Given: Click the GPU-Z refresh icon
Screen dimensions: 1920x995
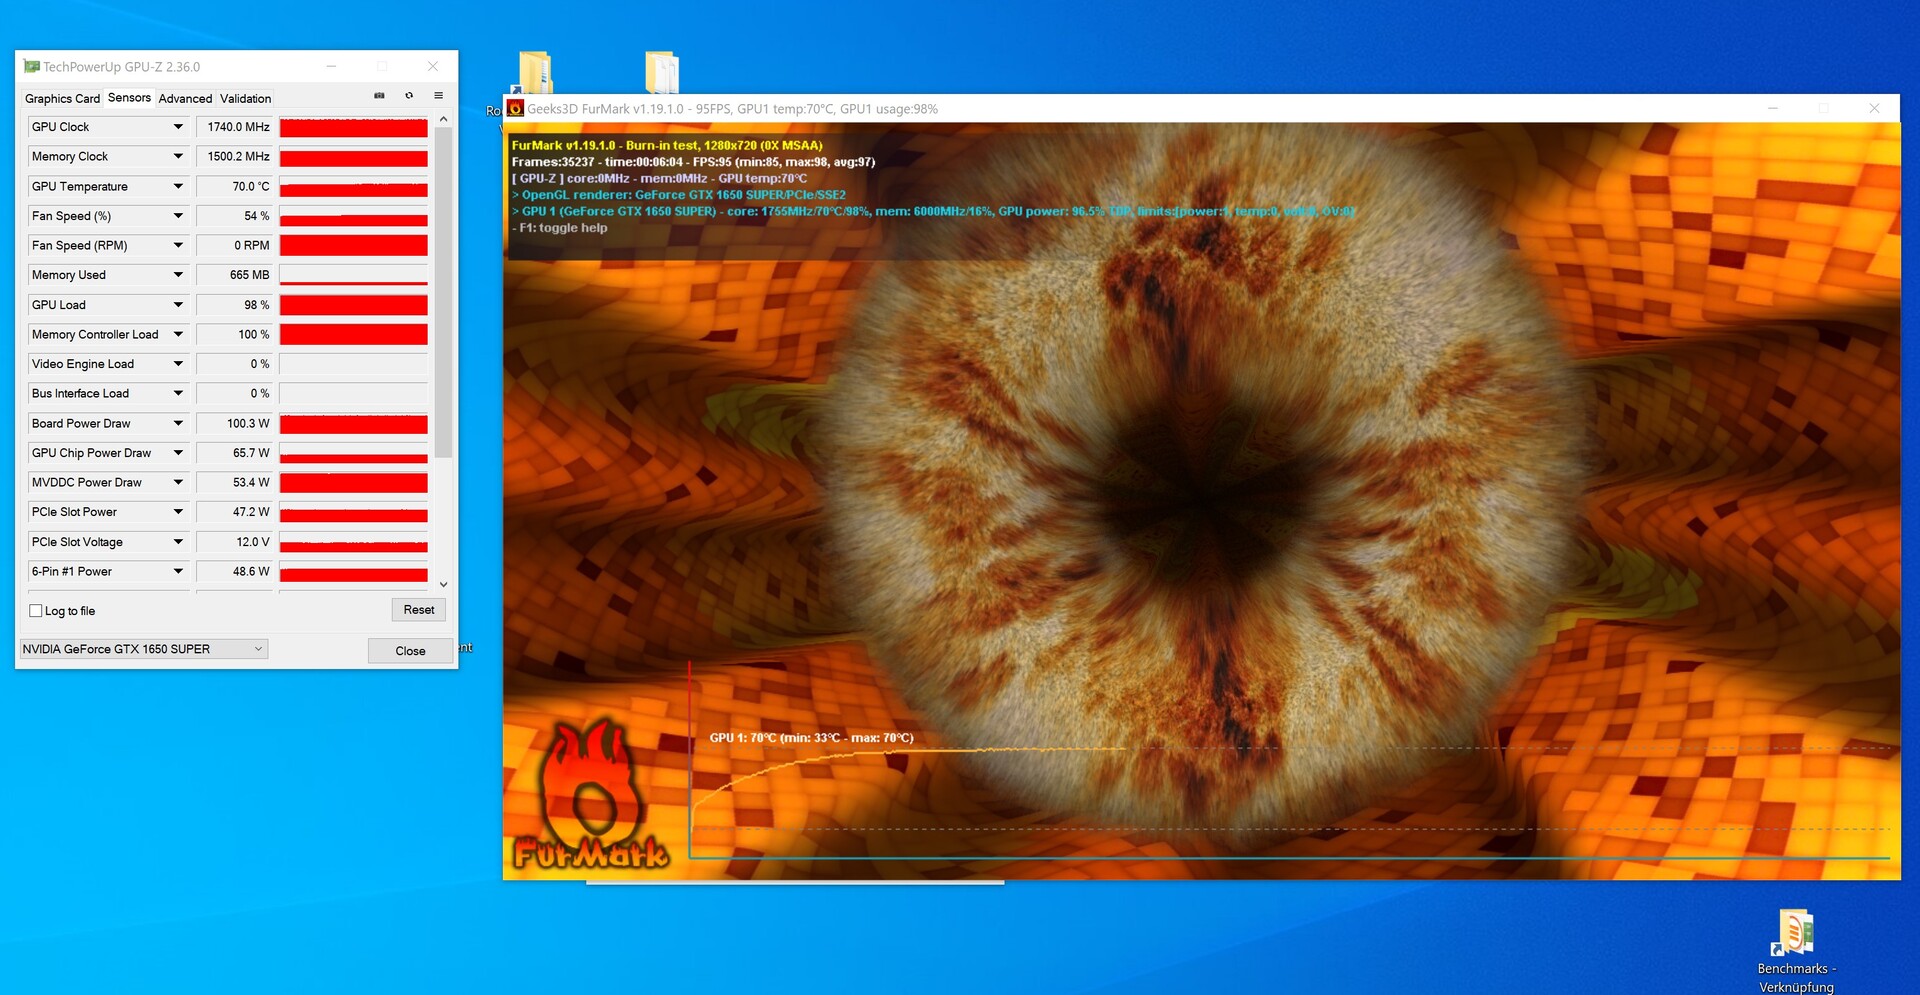Looking at the screenshot, I should coord(409,96).
